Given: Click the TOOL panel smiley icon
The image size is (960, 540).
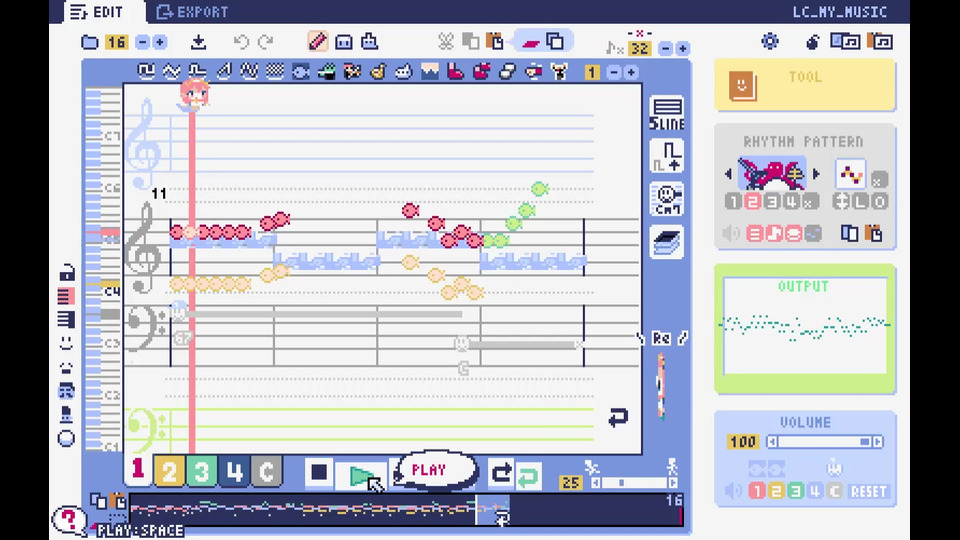Looking at the screenshot, I should (742, 85).
